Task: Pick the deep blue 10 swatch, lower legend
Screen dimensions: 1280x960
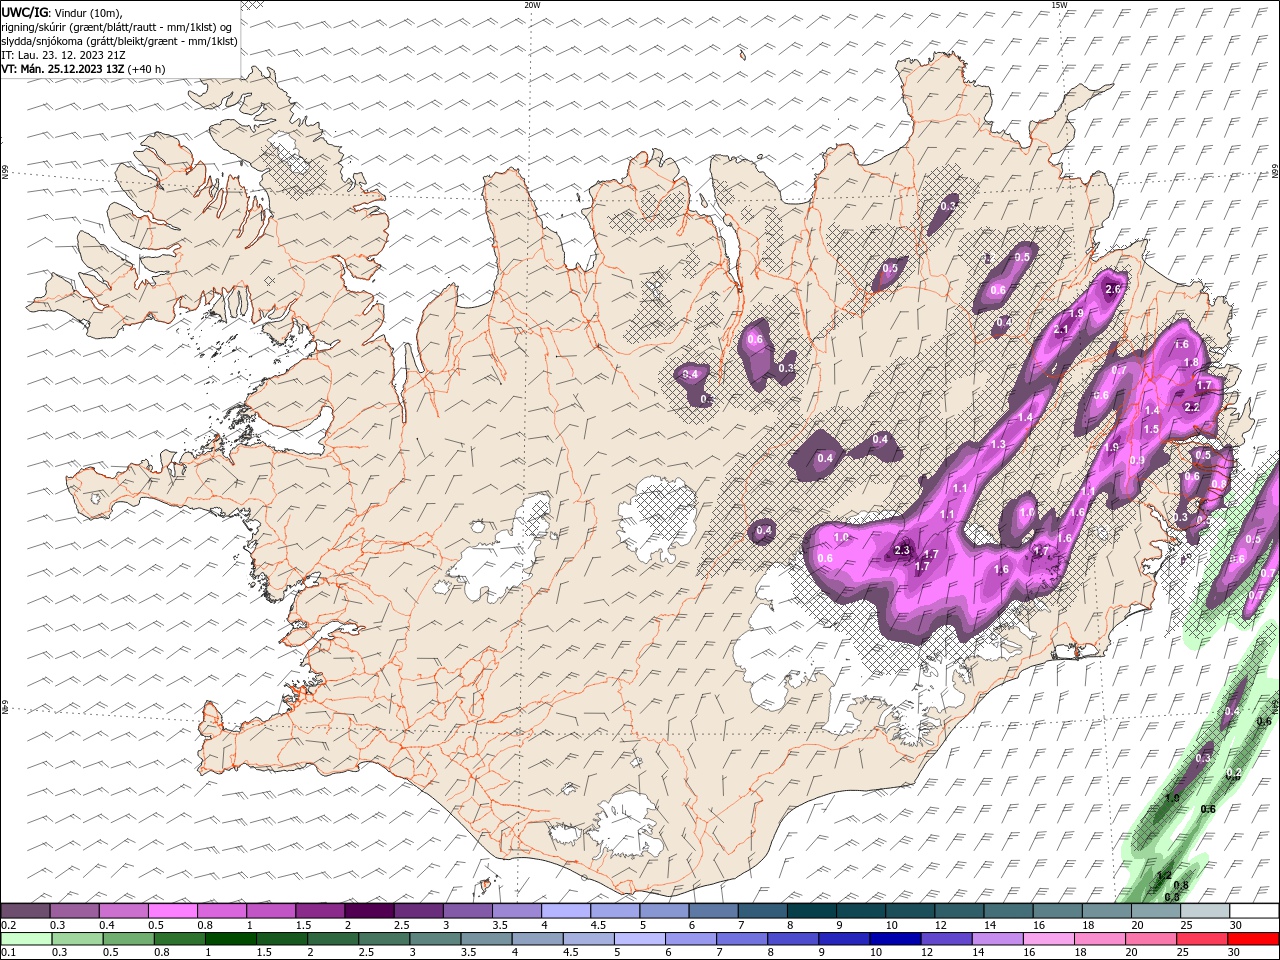Action: [895, 939]
